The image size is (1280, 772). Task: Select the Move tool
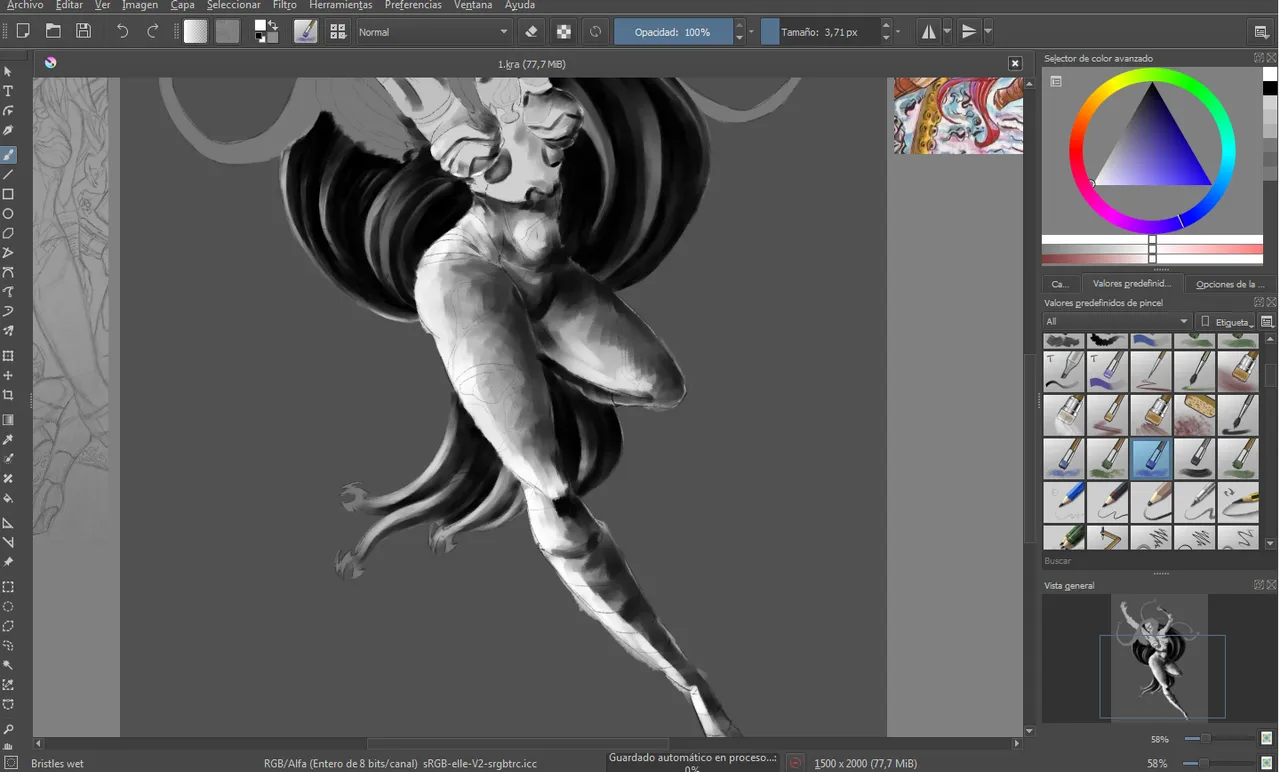[x=8, y=376]
